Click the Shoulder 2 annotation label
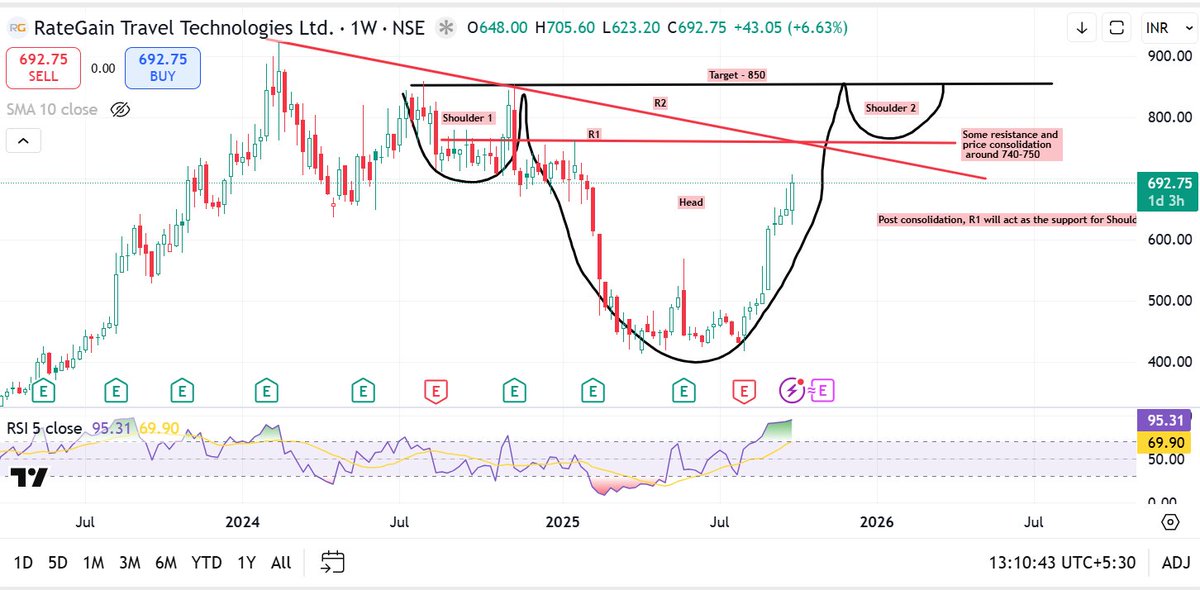This screenshot has width=1200, height=590. coord(892,108)
